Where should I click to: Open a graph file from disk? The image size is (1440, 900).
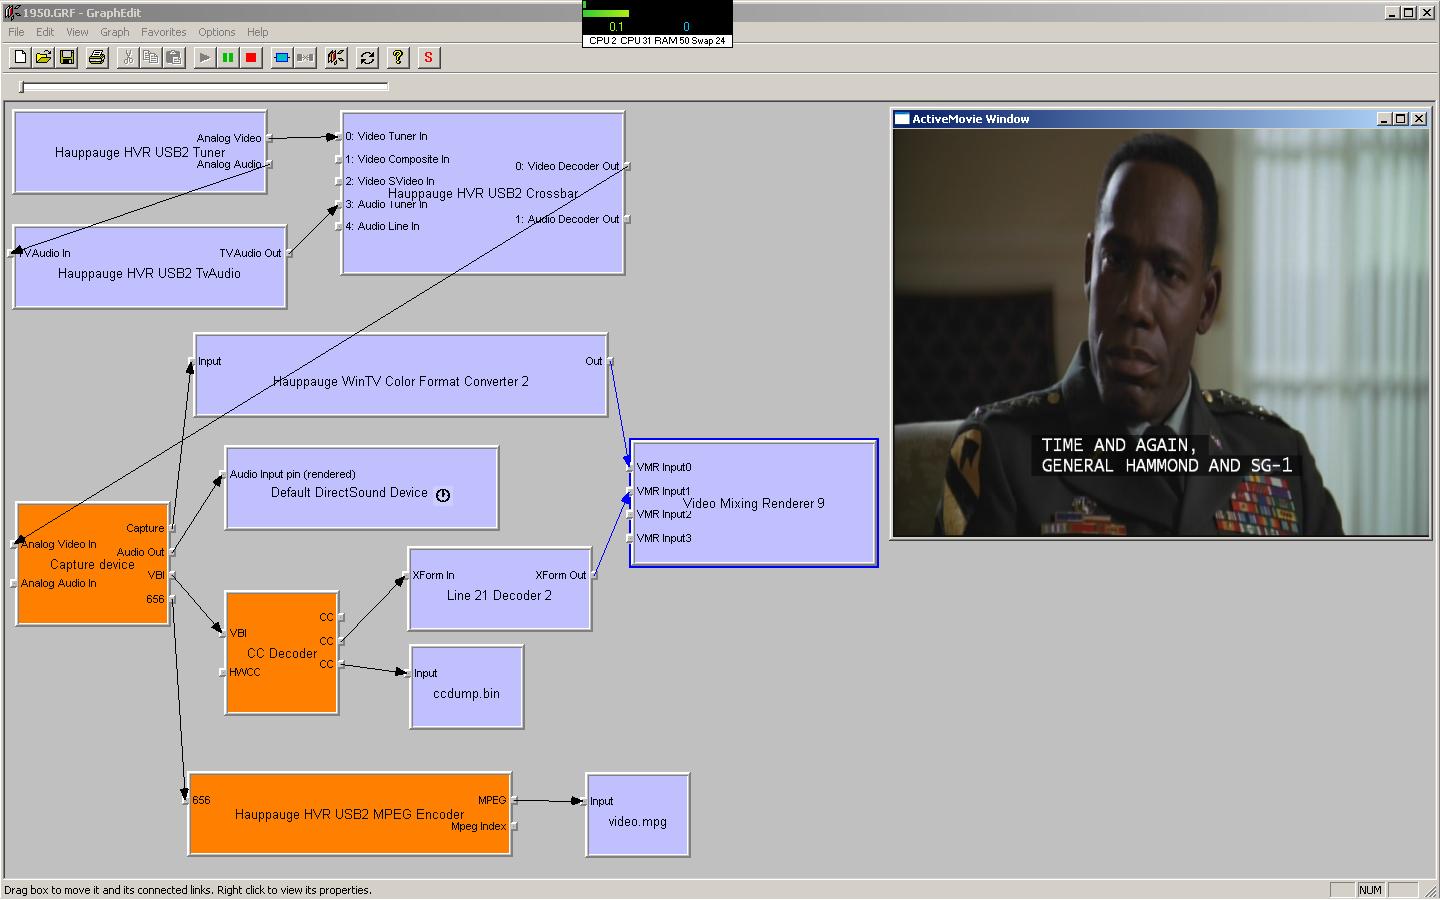pyautogui.click(x=43, y=58)
